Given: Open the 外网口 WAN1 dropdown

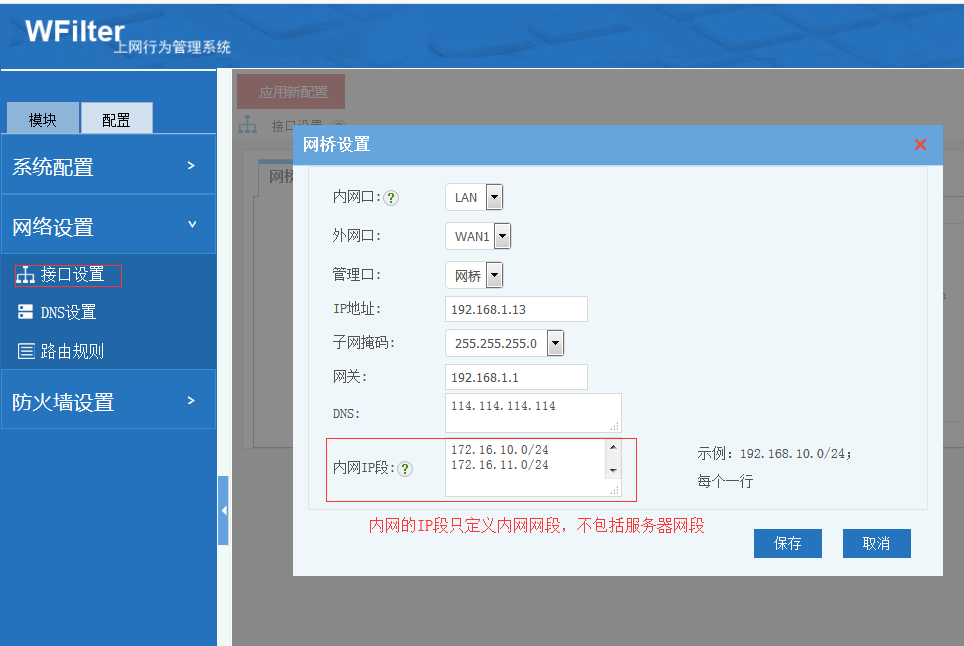Looking at the screenshot, I should tap(502, 236).
